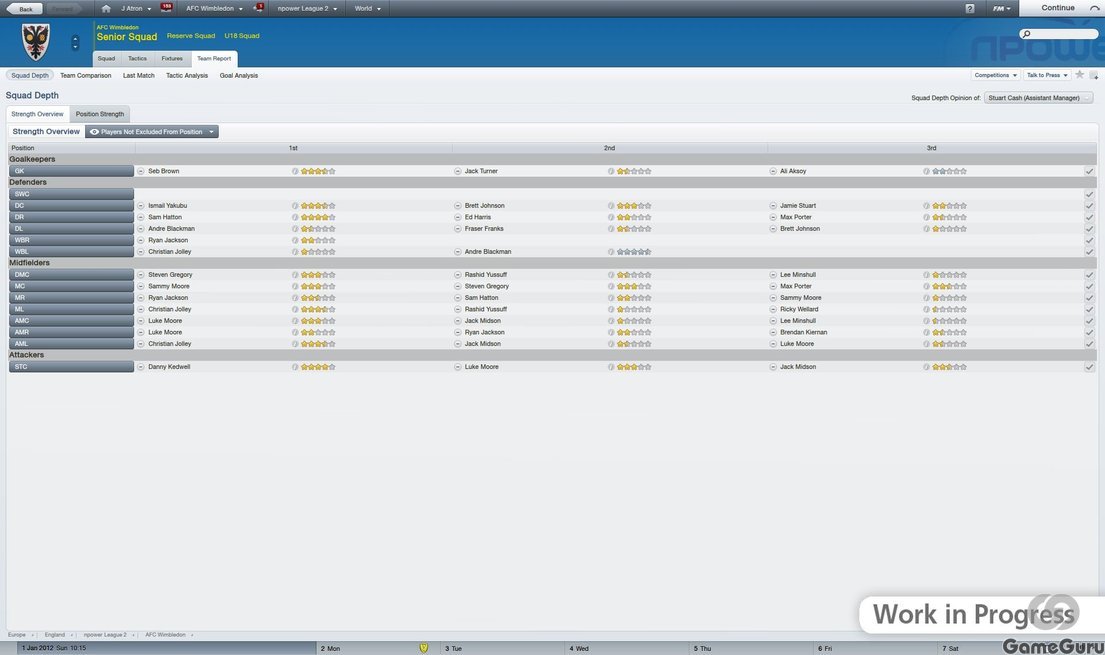Bookmark this screen with the star icon
The height and width of the screenshot is (655, 1105).
tap(1079, 75)
